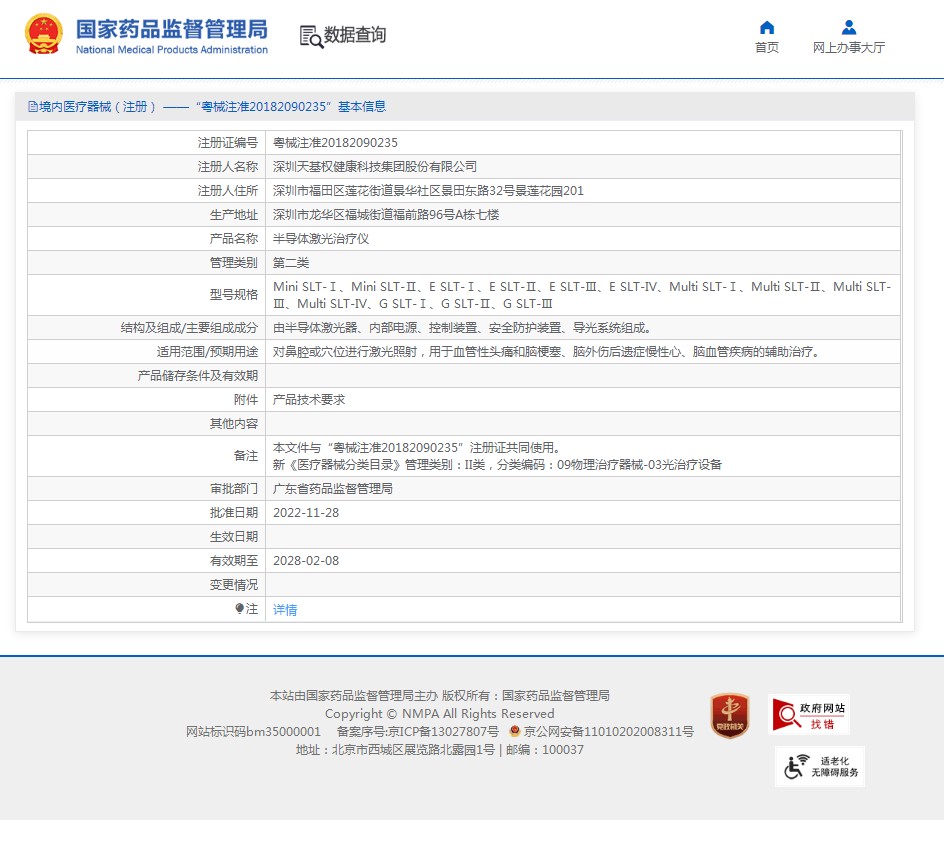
Task: Select the 结构及组成 composition value
Action: click(462, 328)
